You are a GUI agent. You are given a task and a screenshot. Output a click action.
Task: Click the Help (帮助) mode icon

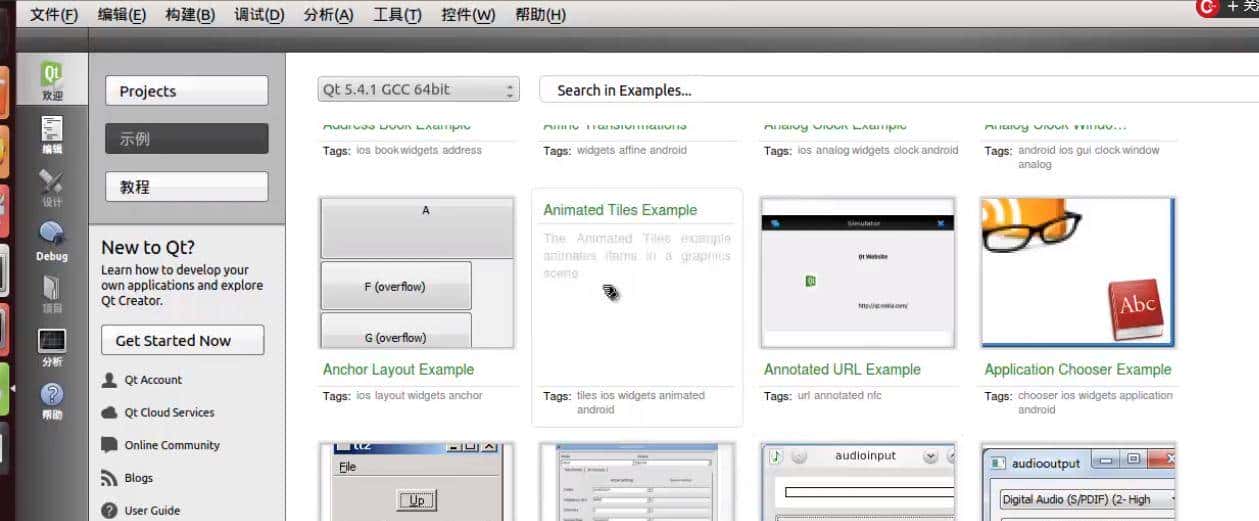point(52,400)
